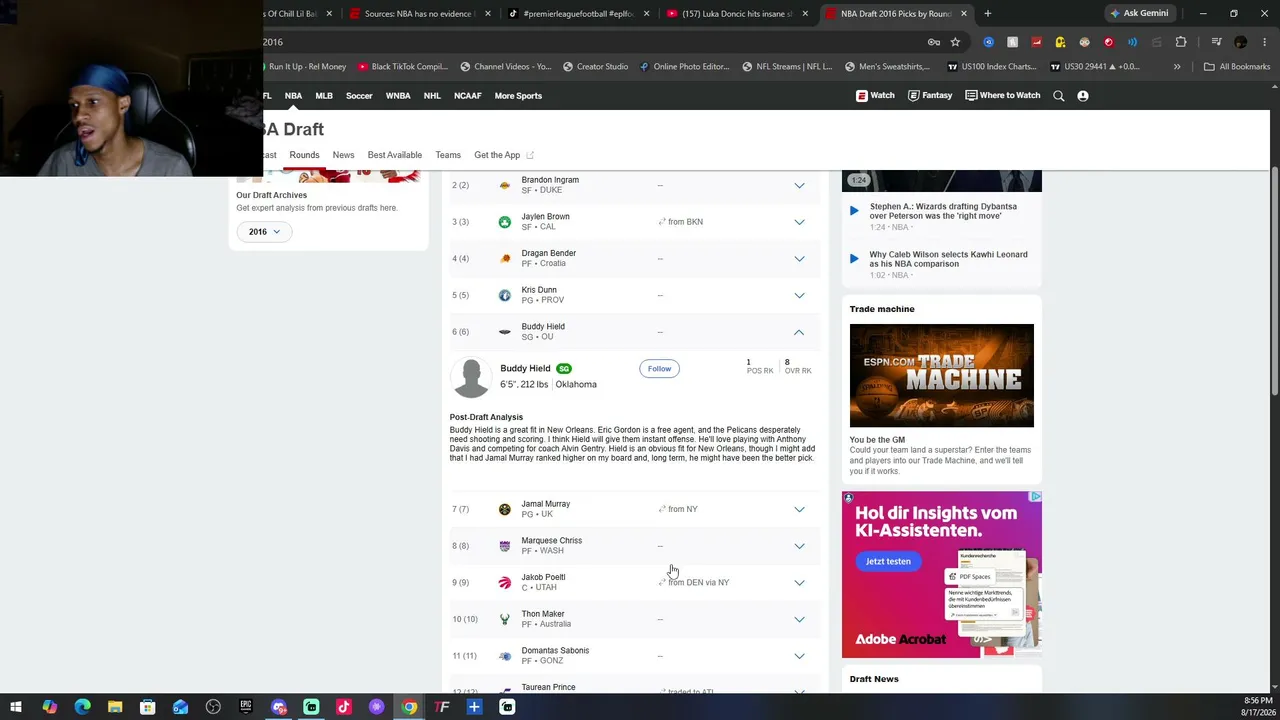Screen dimensions: 1280x720
Task: Open Best Available draft tab
Action: click(395, 155)
